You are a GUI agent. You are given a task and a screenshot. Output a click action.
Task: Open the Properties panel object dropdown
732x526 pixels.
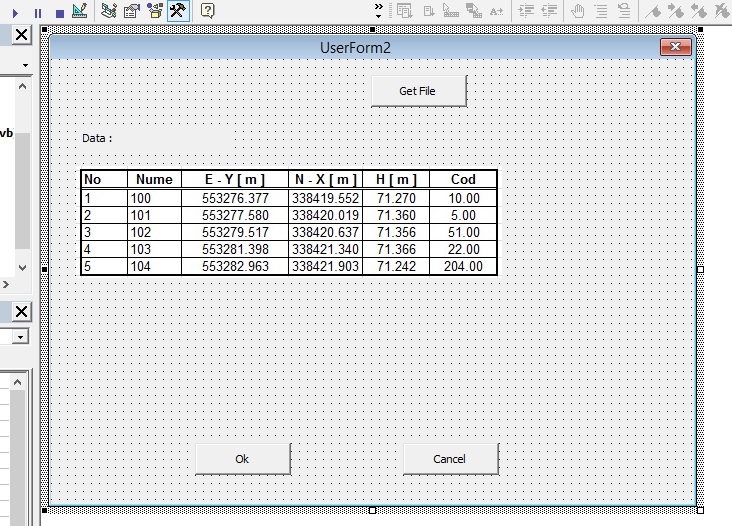coord(20,337)
